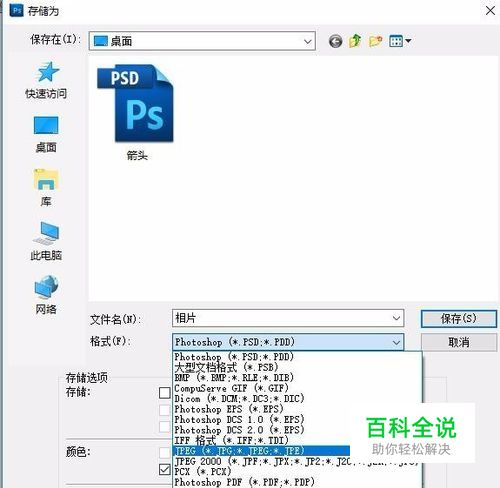Viewport: 500px width, 488px height.
Task: Close the 存储为 dialog
Action: pyautogui.click(x=490, y=11)
